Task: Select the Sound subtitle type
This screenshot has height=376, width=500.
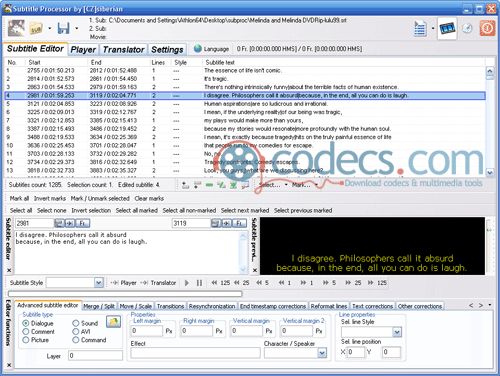Action: tap(85, 323)
